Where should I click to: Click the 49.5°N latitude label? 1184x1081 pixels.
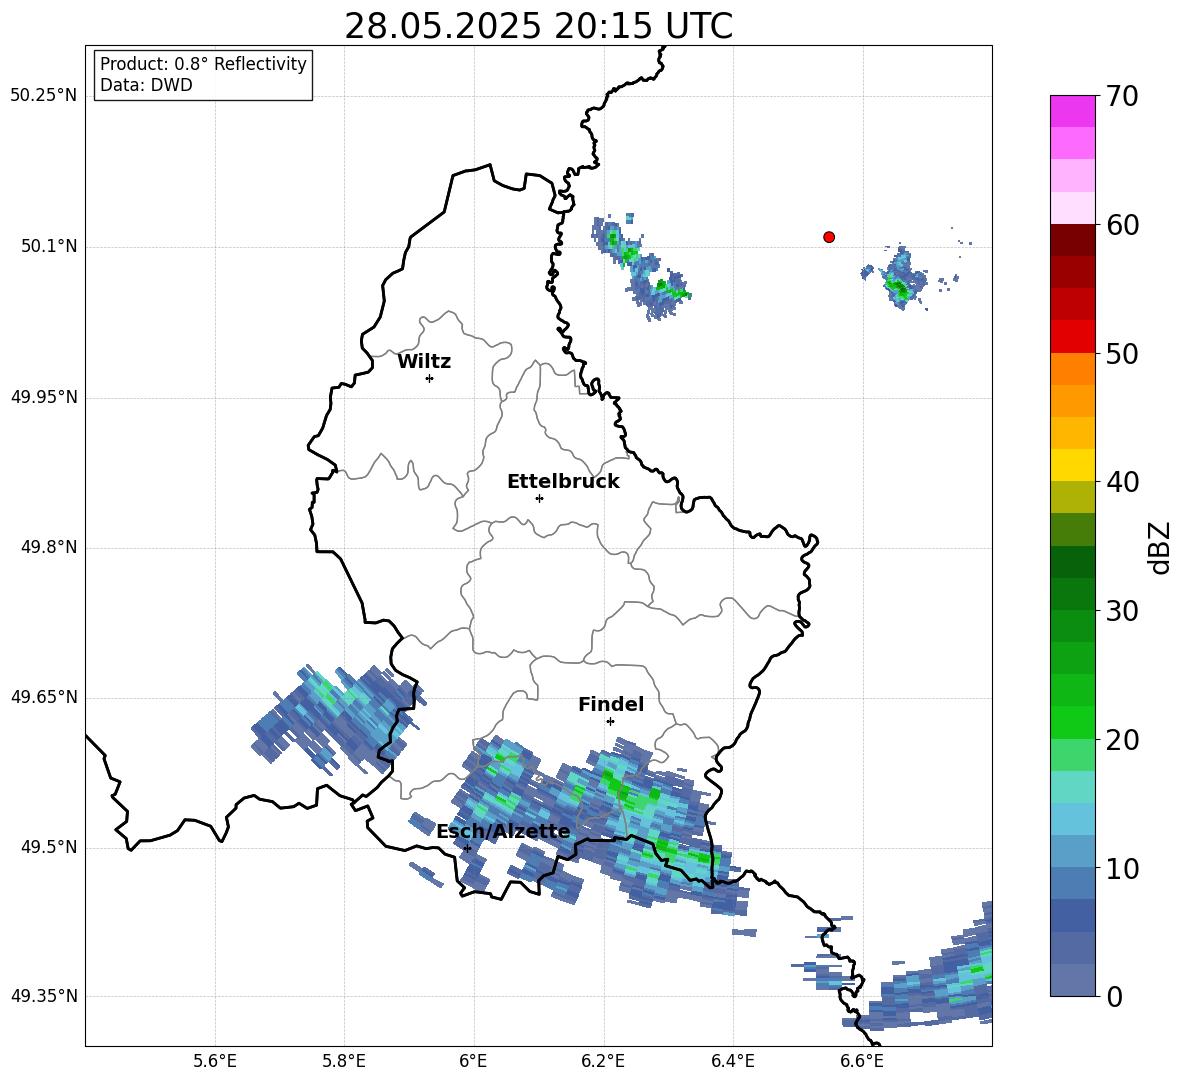pos(49,847)
